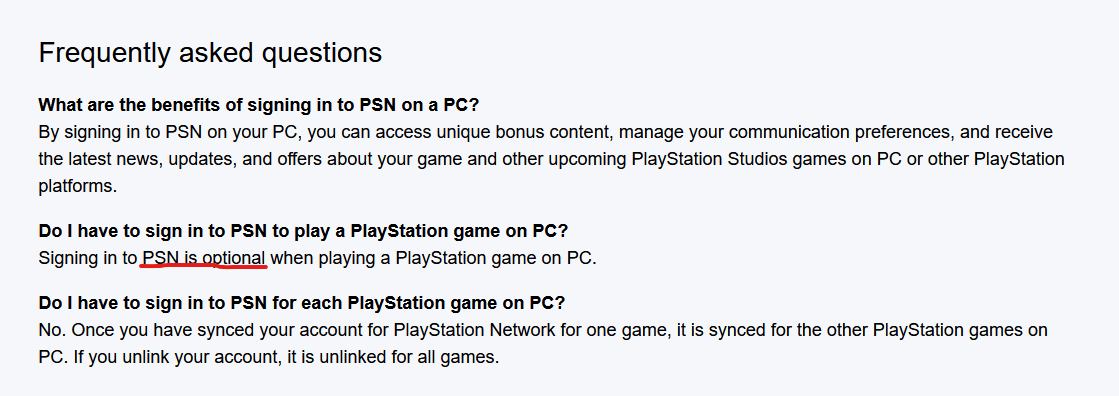1119x396 pixels.
Task: Click the question about PSN sign-in benefits
Action: pyautogui.click(x=258, y=105)
